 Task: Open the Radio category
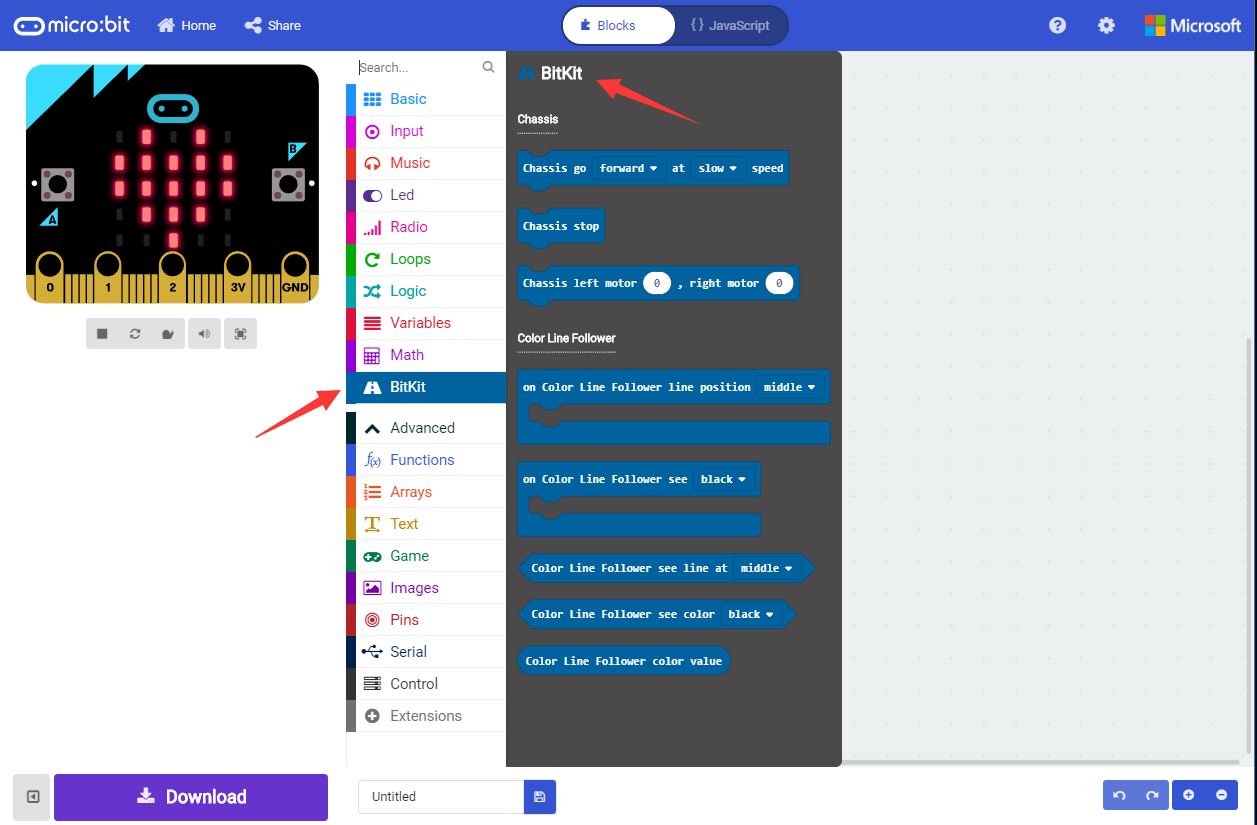(x=426, y=227)
